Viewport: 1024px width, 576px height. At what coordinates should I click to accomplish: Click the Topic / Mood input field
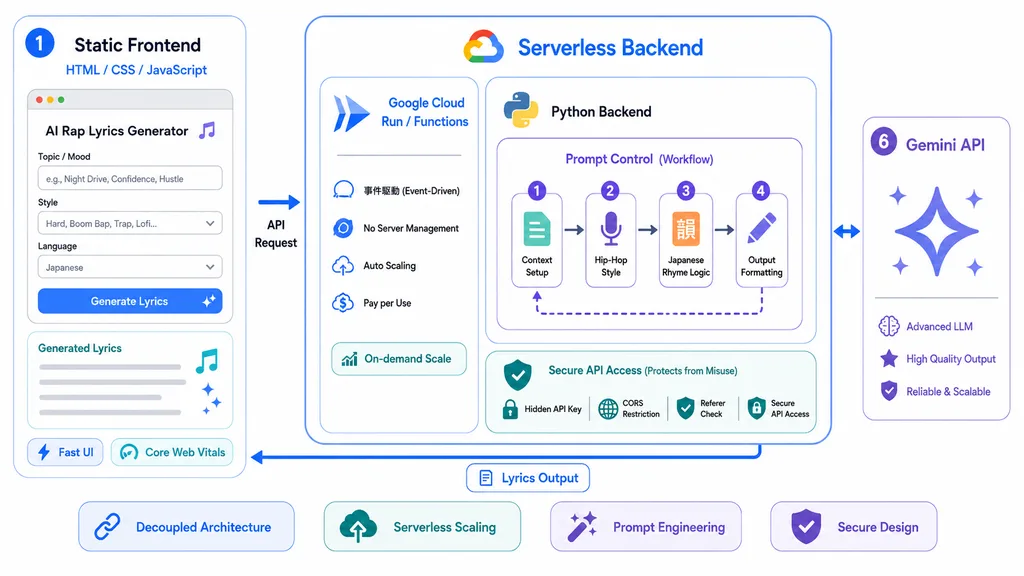coord(130,178)
